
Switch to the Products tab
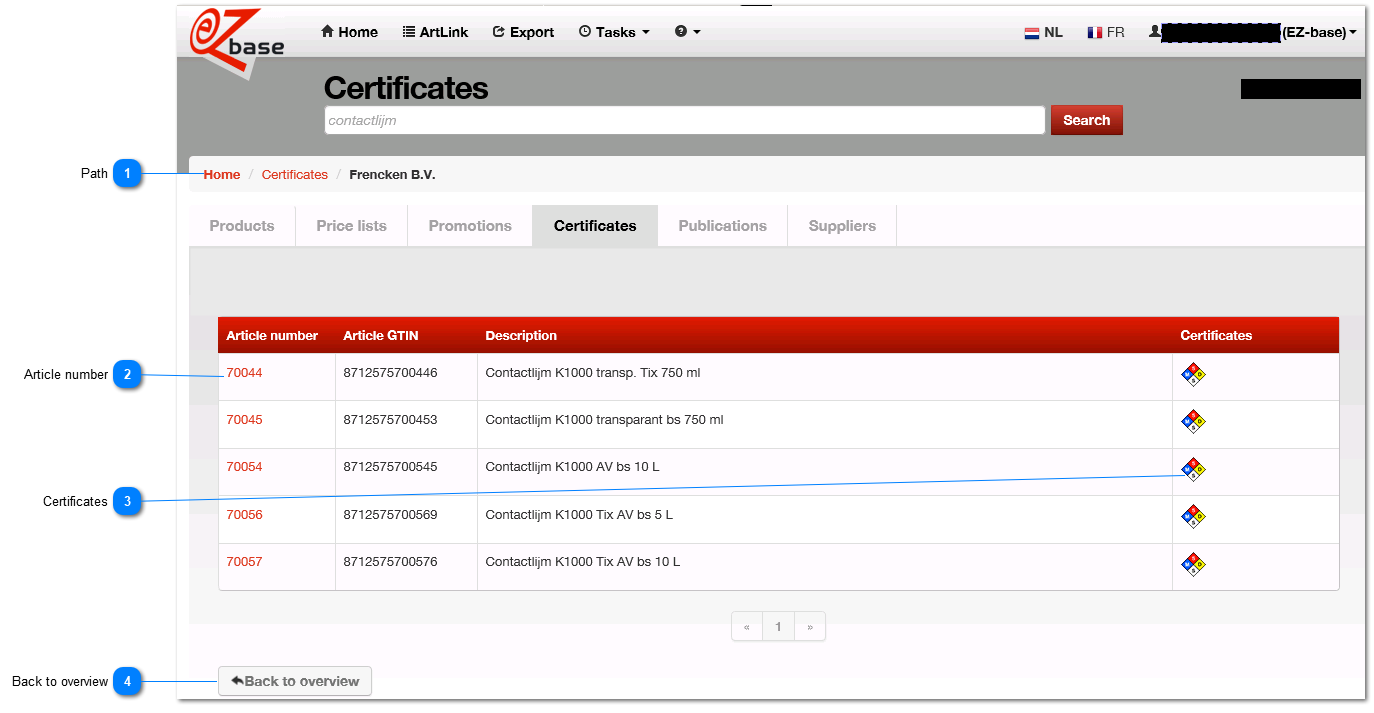click(242, 226)
